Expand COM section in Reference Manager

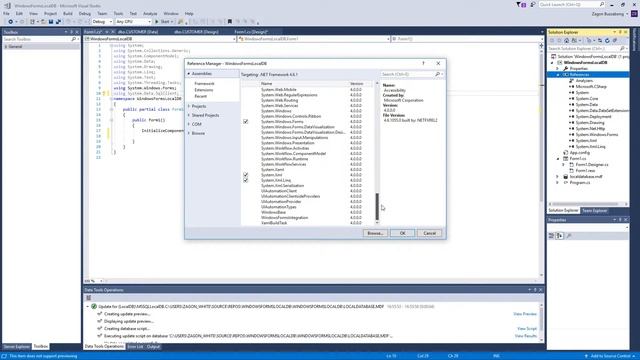[189, 124]
